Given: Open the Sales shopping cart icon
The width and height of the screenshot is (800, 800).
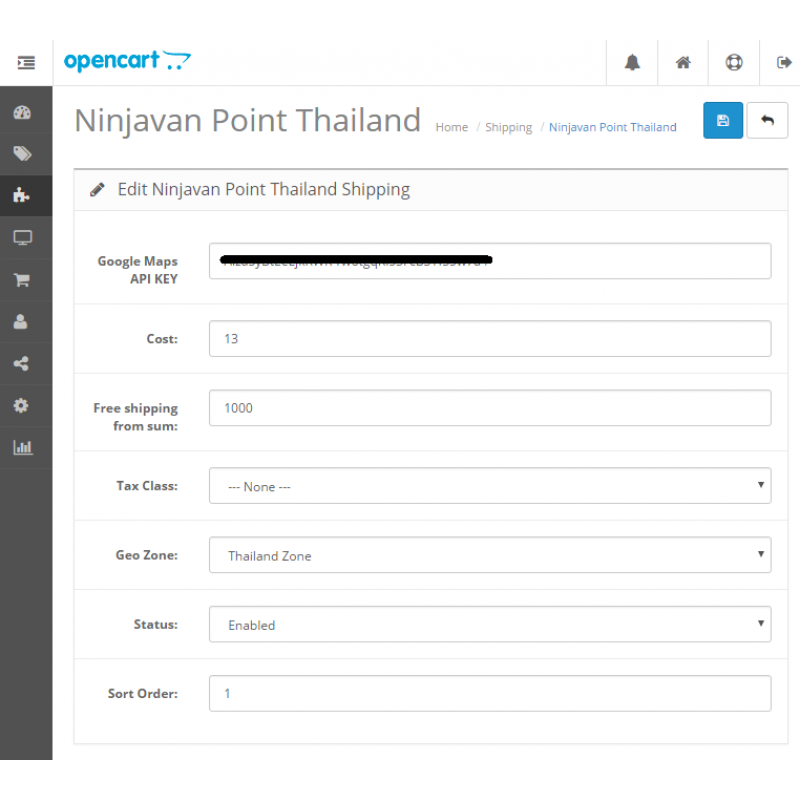Looking at the screenshot, I should [x=22, y=280].
